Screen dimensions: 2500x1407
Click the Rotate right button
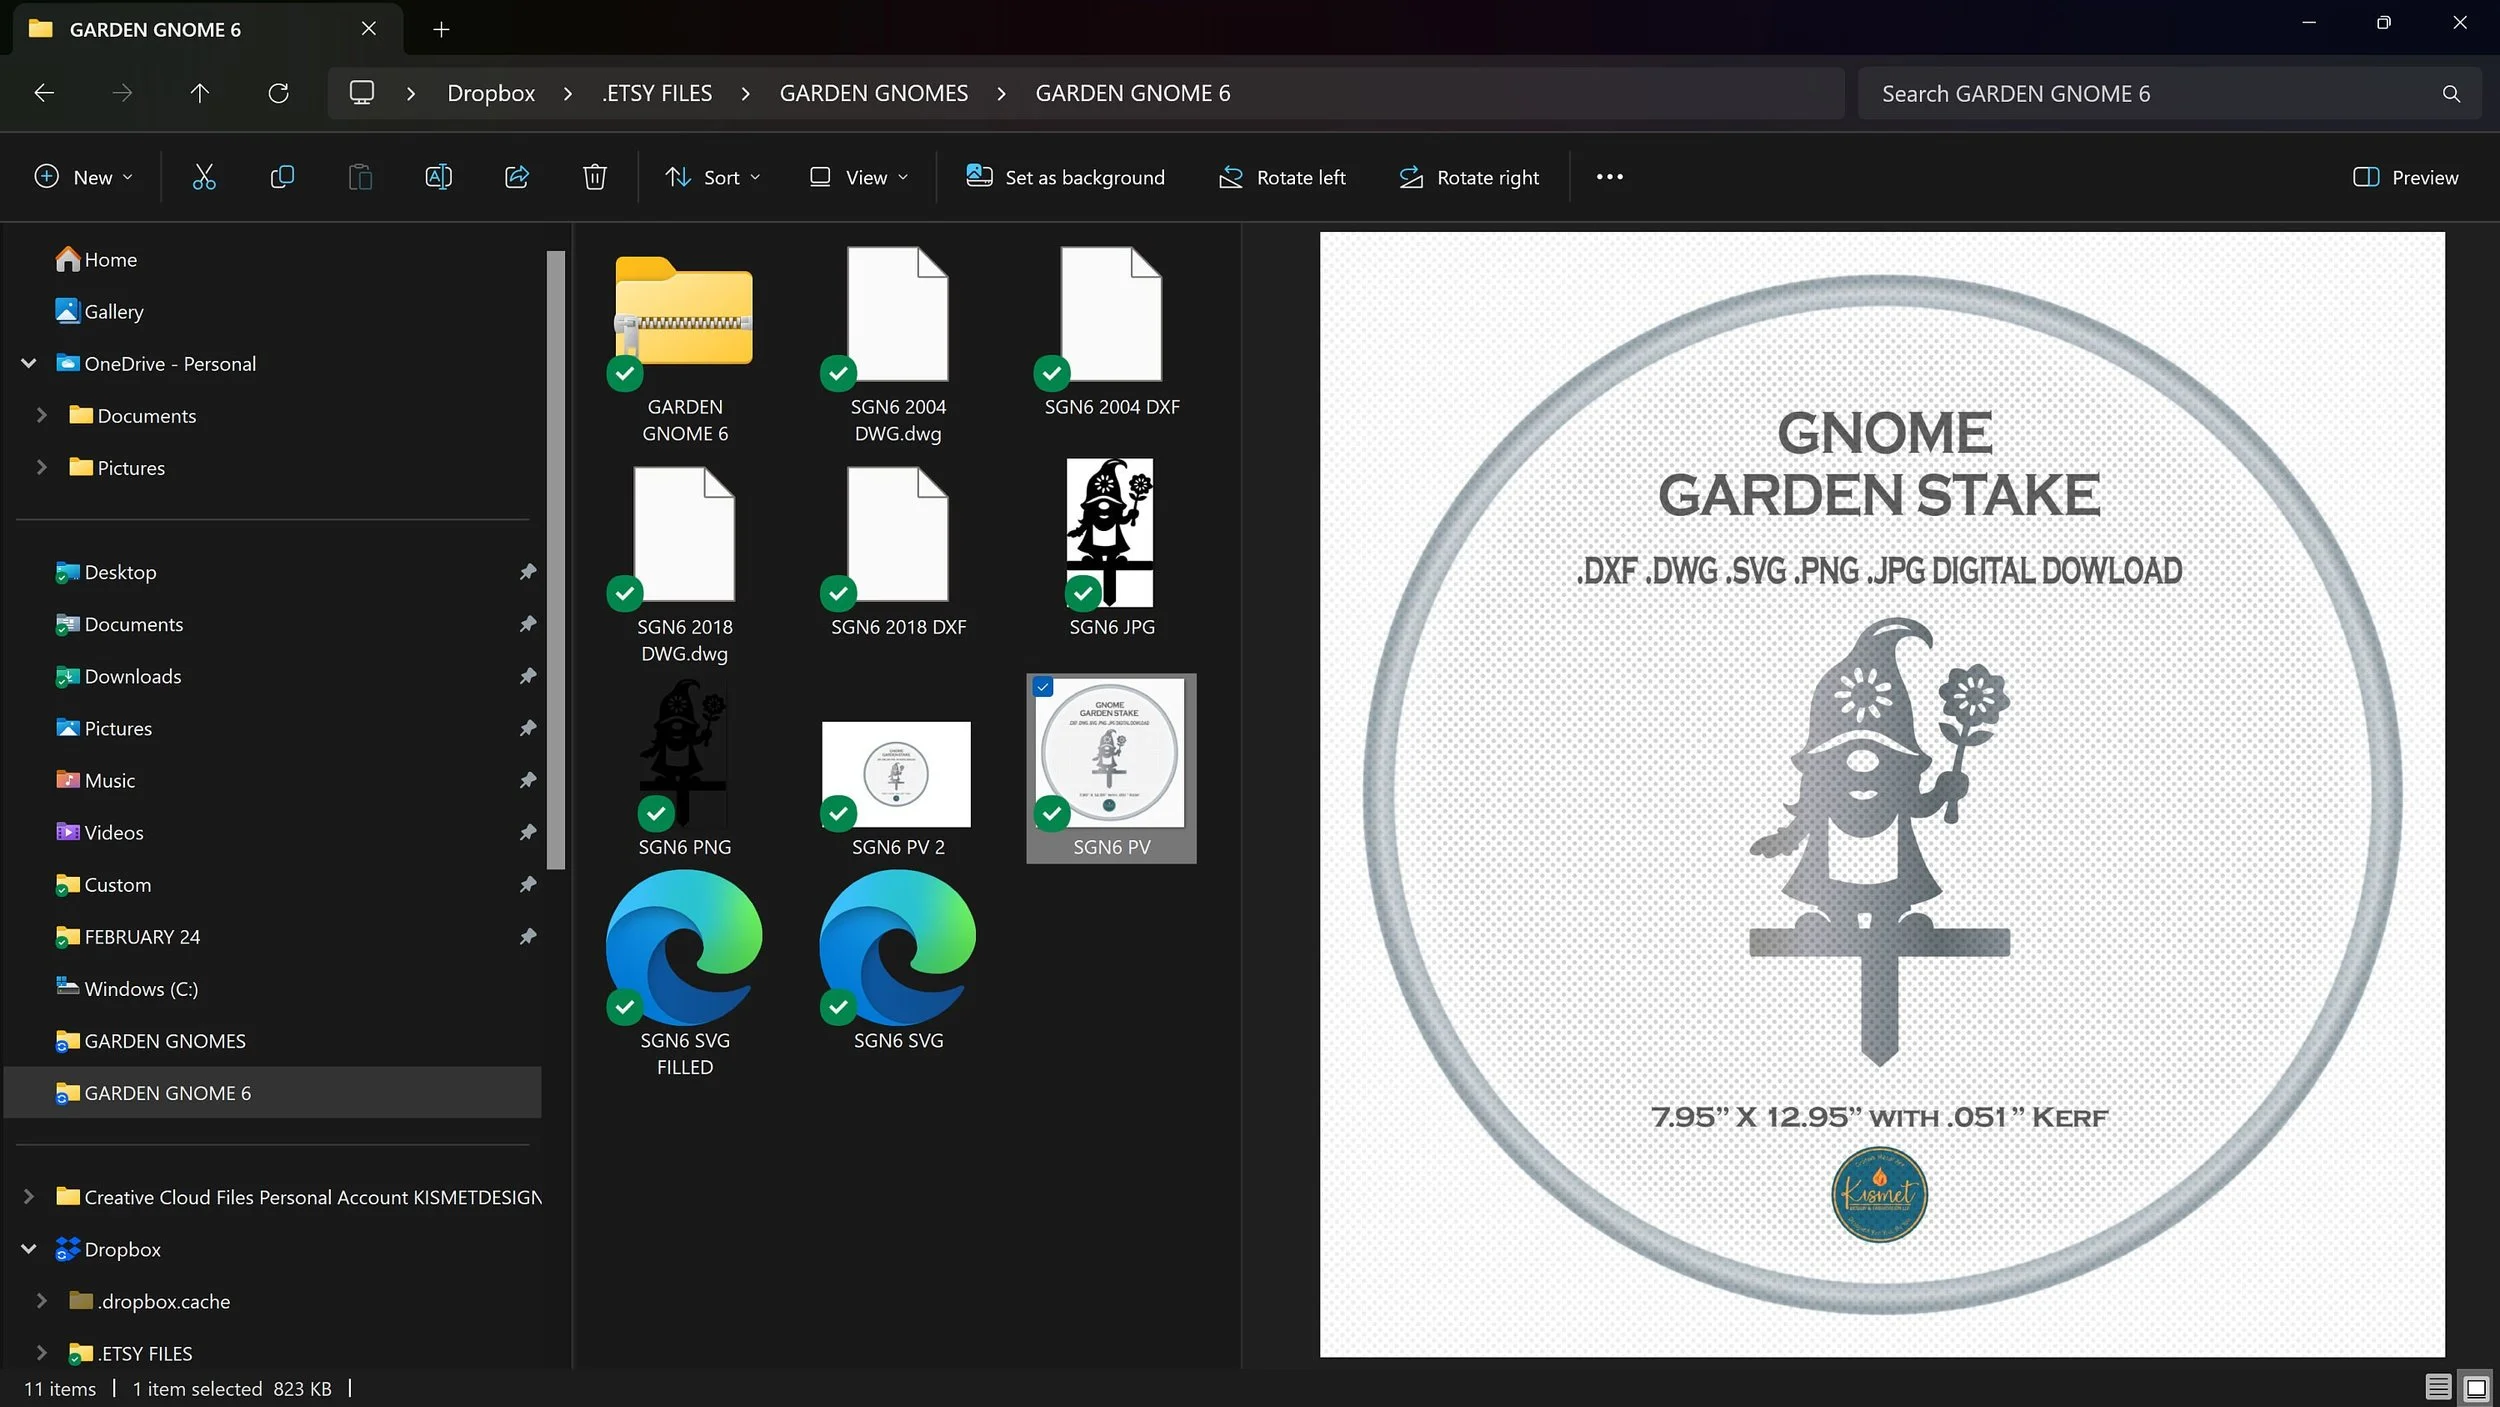(x=1469, y=177)
